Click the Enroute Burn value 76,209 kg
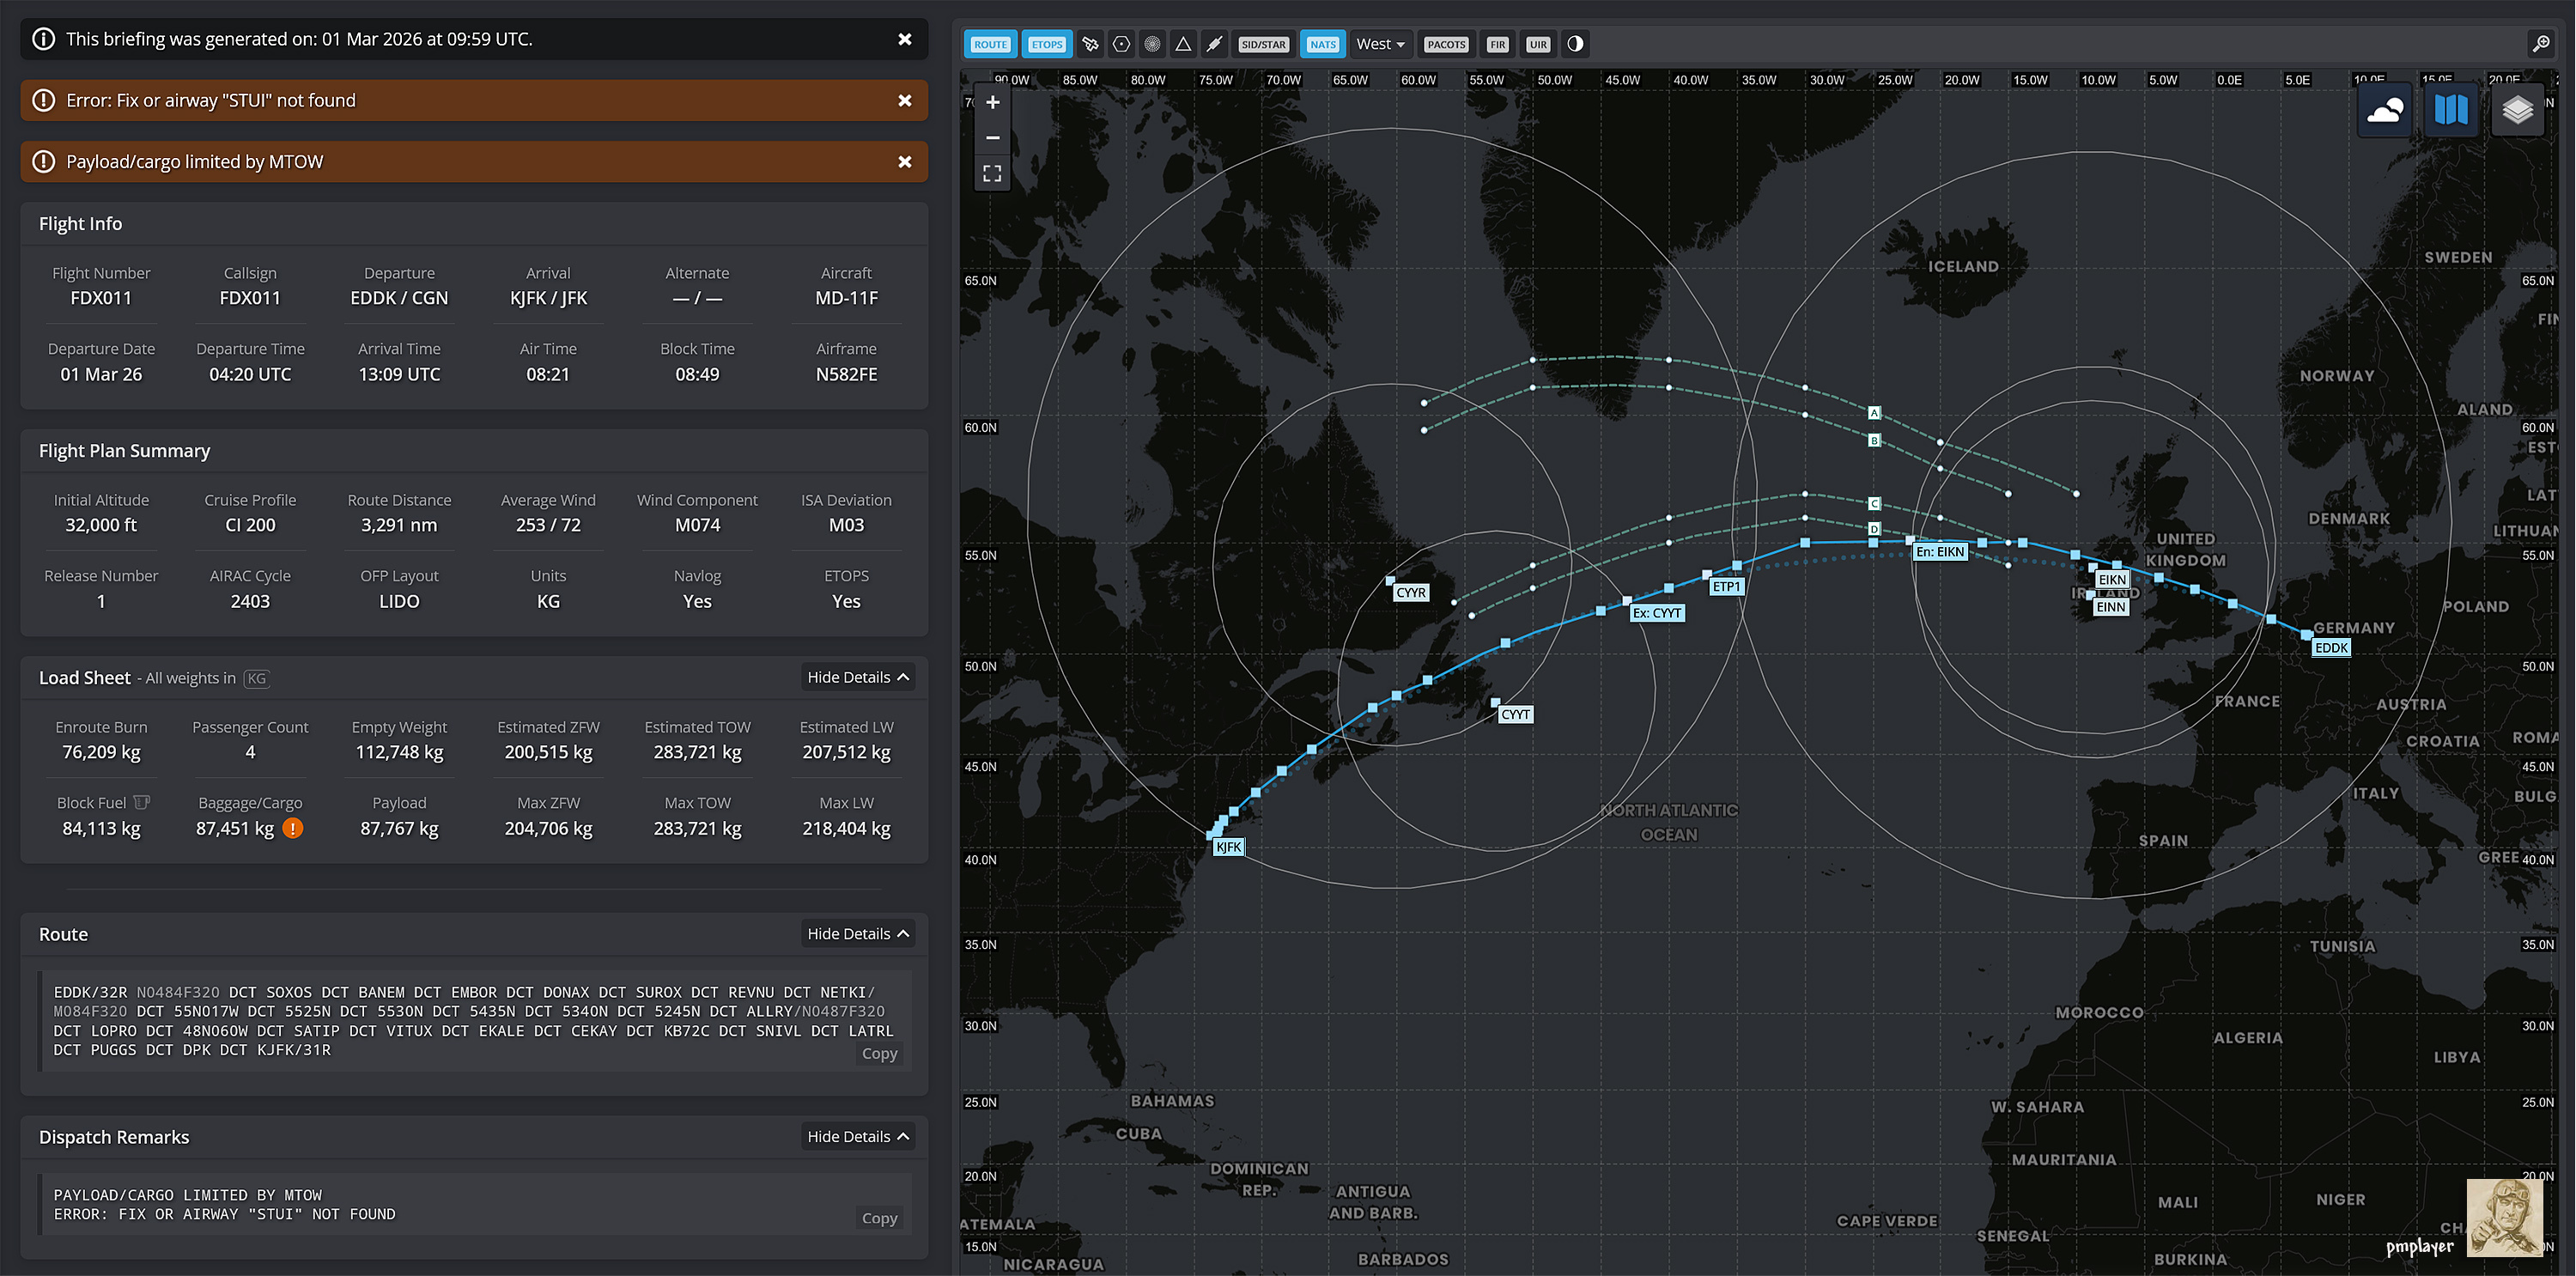The width and height of the screenshot is (2576, 1276). click(101, 752)
